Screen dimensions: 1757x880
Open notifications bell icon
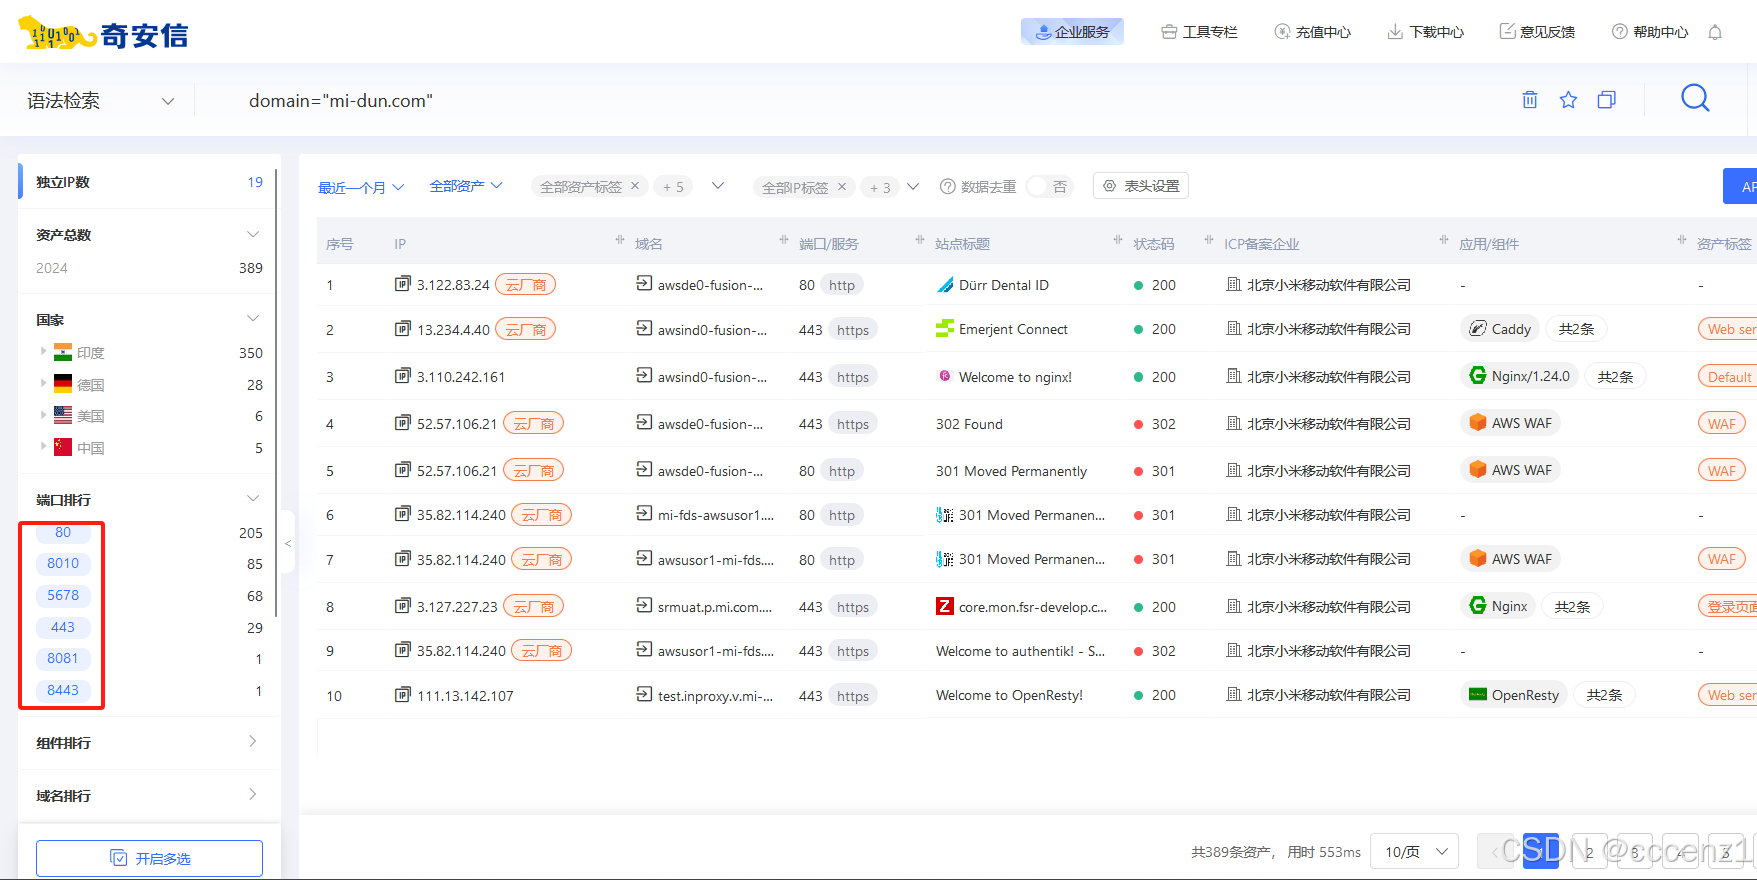click(1715, 32)
